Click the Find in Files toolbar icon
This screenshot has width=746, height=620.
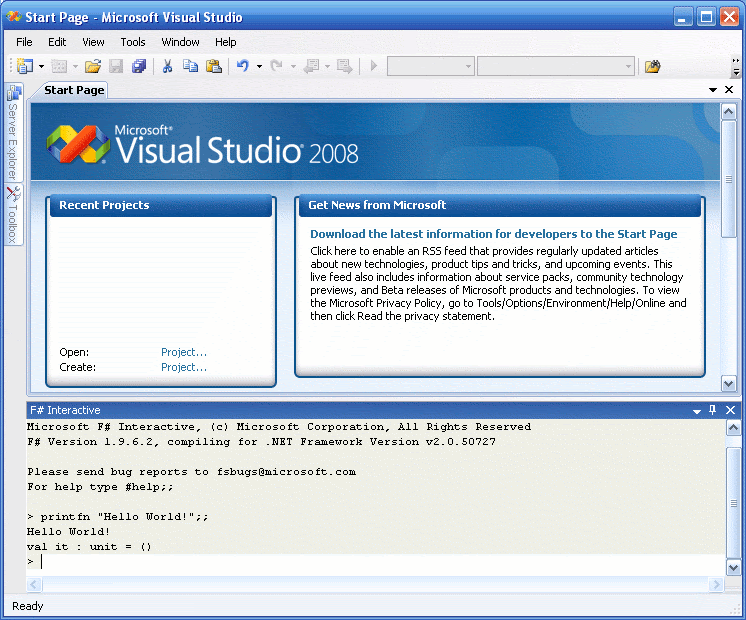[x=653, y=66]
